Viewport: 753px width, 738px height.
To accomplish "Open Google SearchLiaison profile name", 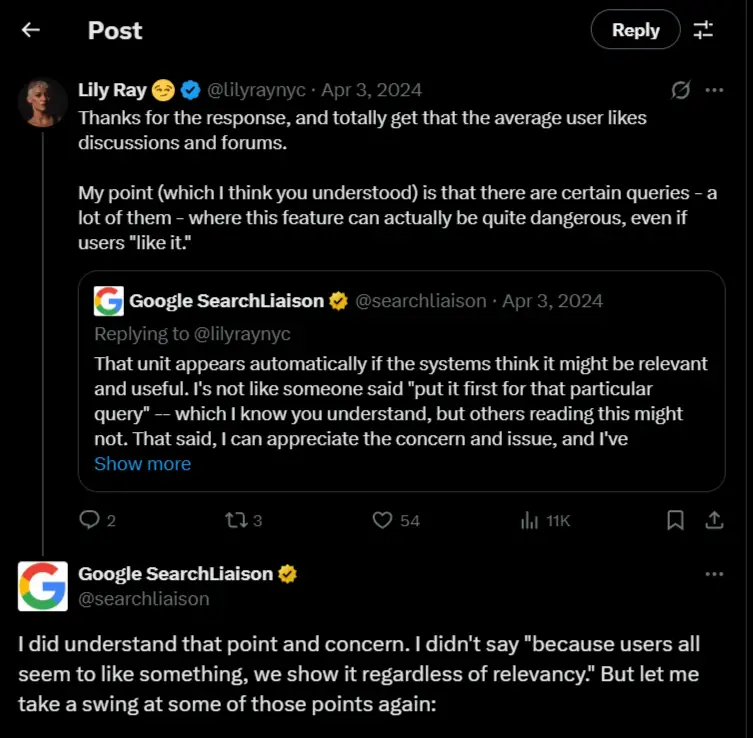I will [x=175, y=574].
